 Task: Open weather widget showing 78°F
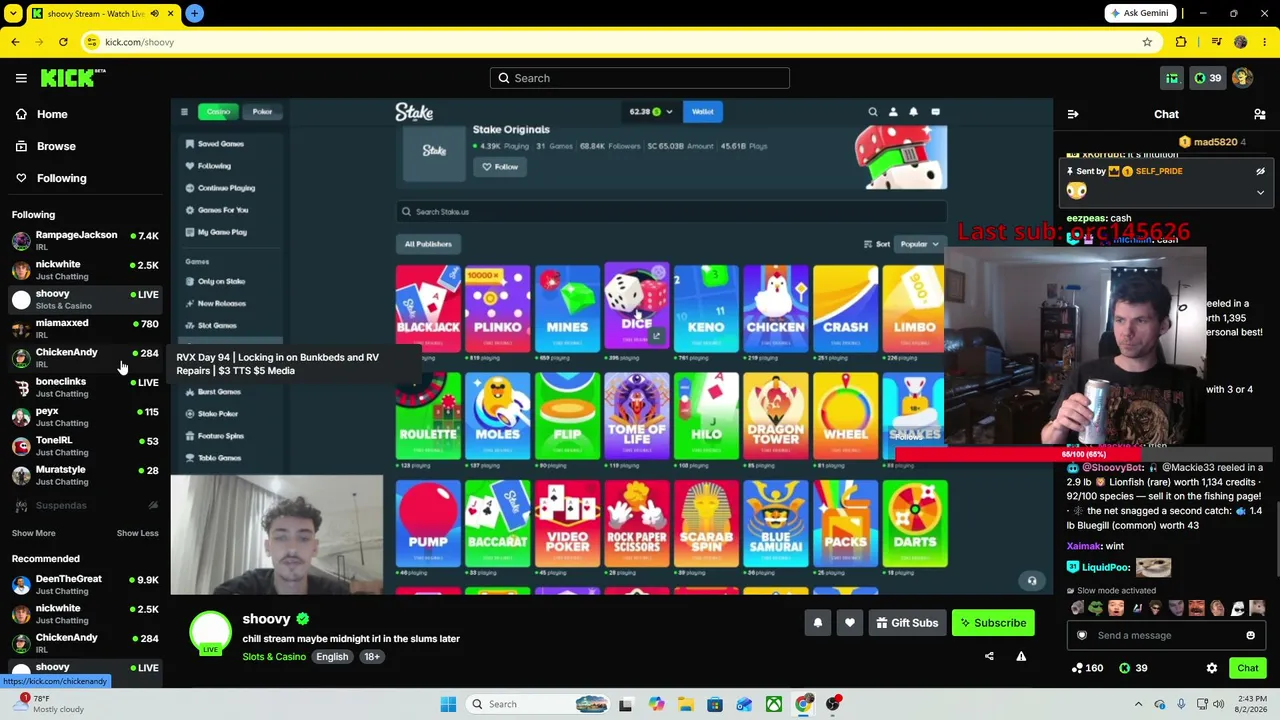coord(46,704)
